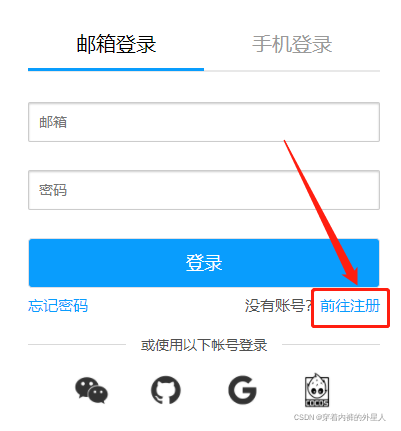This screenshot has width=401, height=431.
Task: Select the 或使用以下帐号登录 divider label
Action: coord(204,345)
